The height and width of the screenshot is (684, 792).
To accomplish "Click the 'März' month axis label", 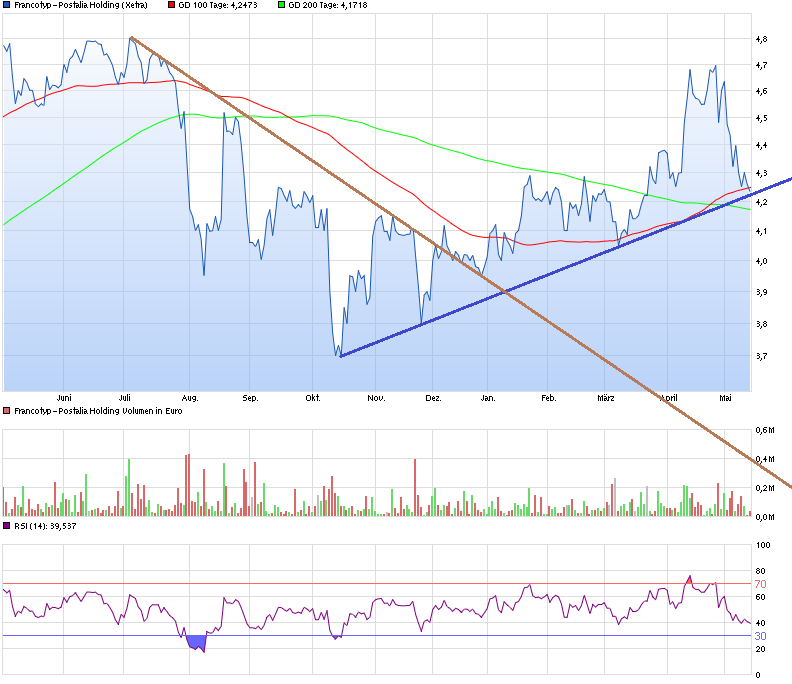I will pyautogui.click(x=606, y=398).
